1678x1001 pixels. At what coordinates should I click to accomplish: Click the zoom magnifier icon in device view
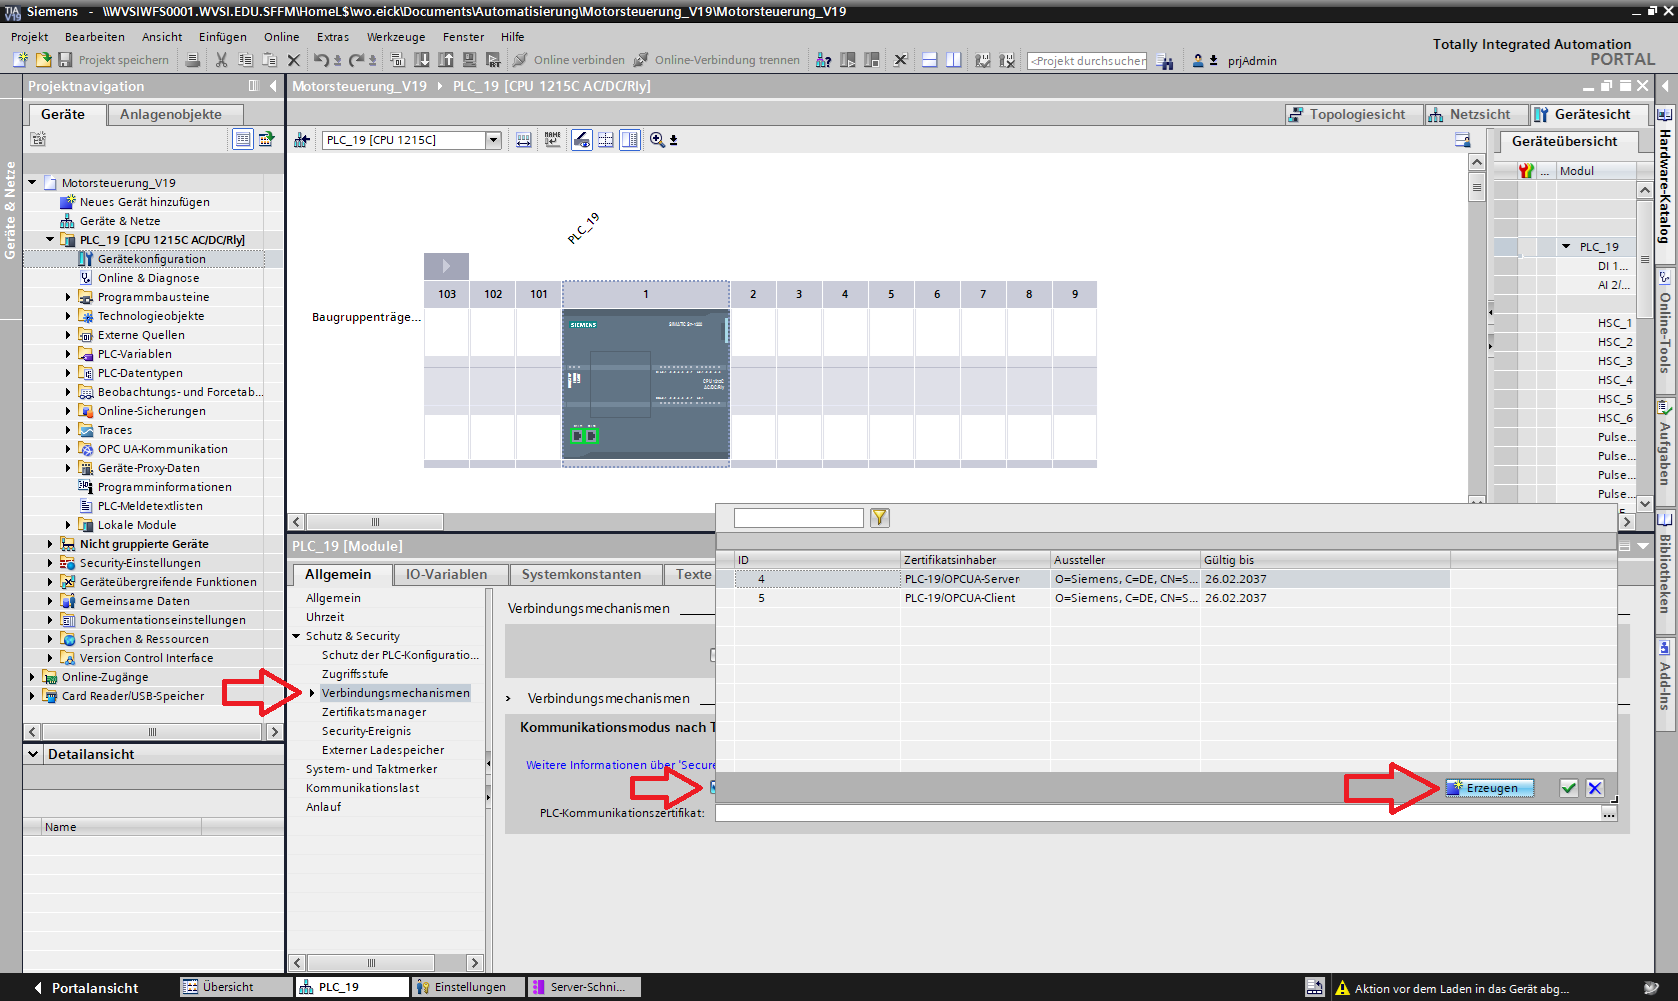click(657, 140)
